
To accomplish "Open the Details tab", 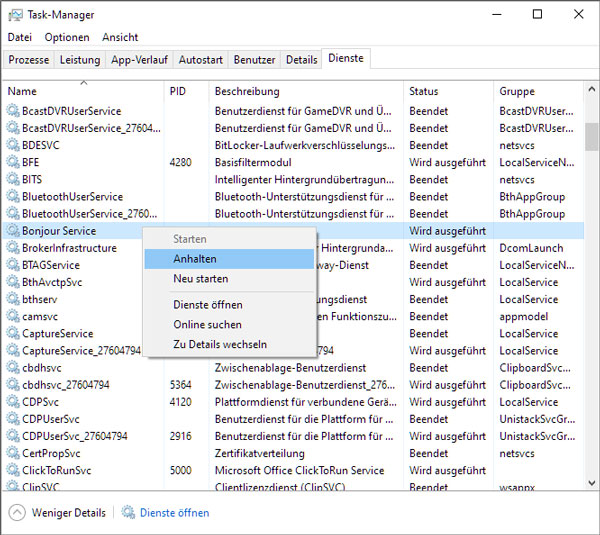I will [x=302, y=60].
